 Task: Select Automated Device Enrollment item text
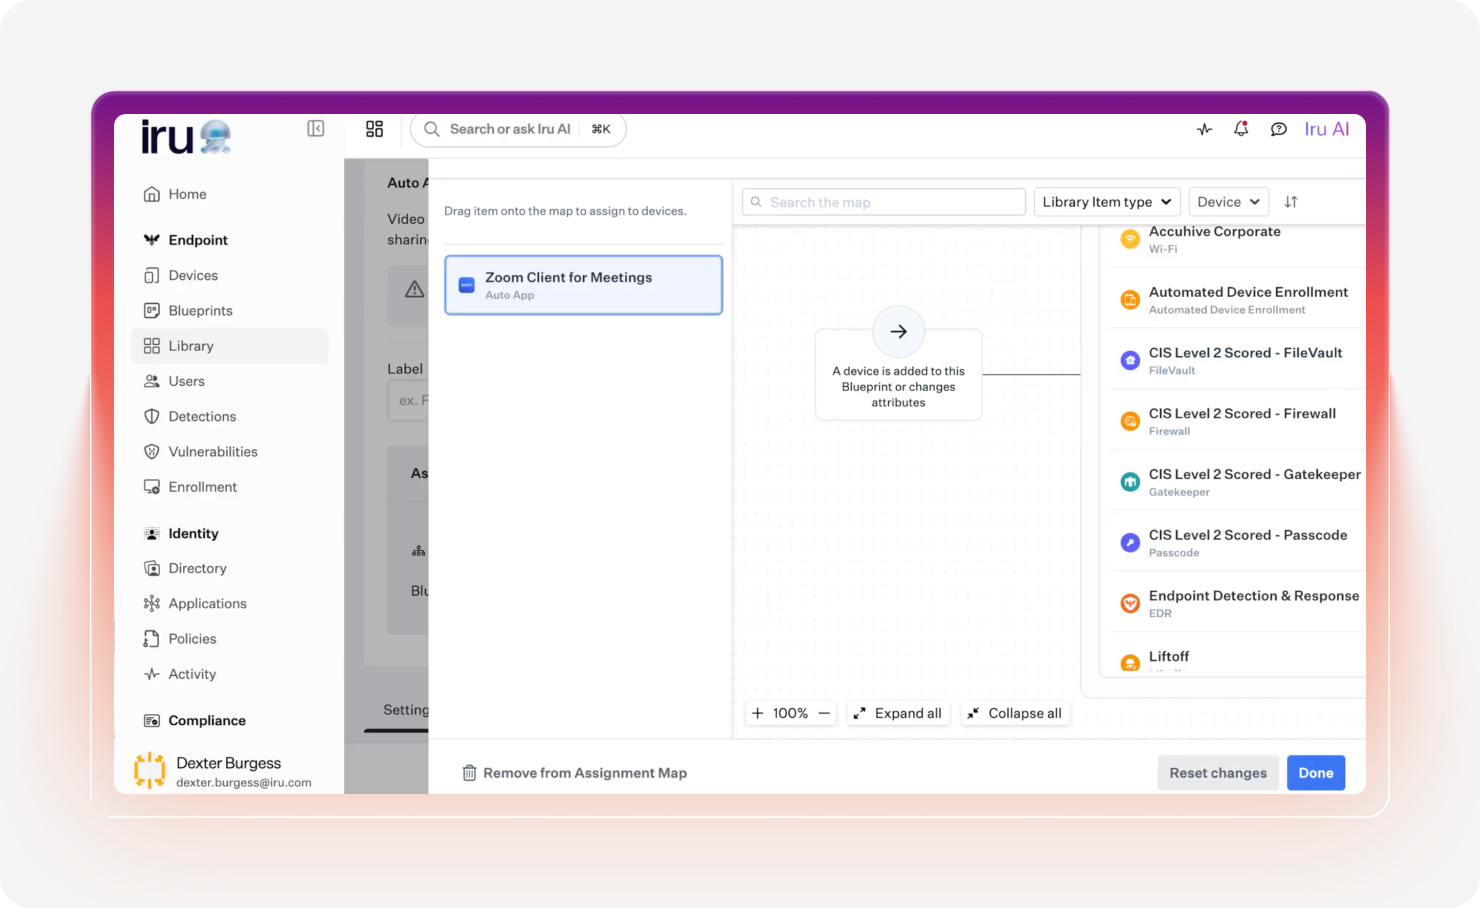pos(1248,292)
